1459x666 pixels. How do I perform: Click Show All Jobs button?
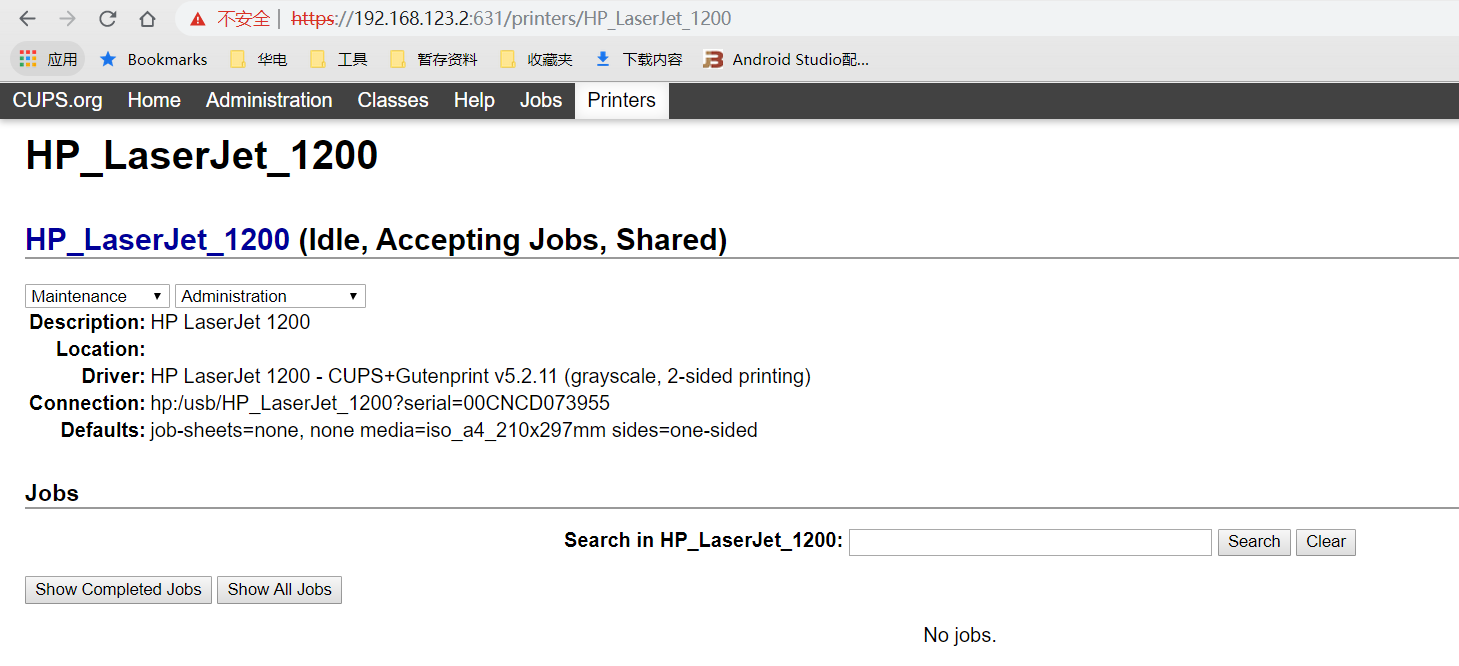click(280, 590)
